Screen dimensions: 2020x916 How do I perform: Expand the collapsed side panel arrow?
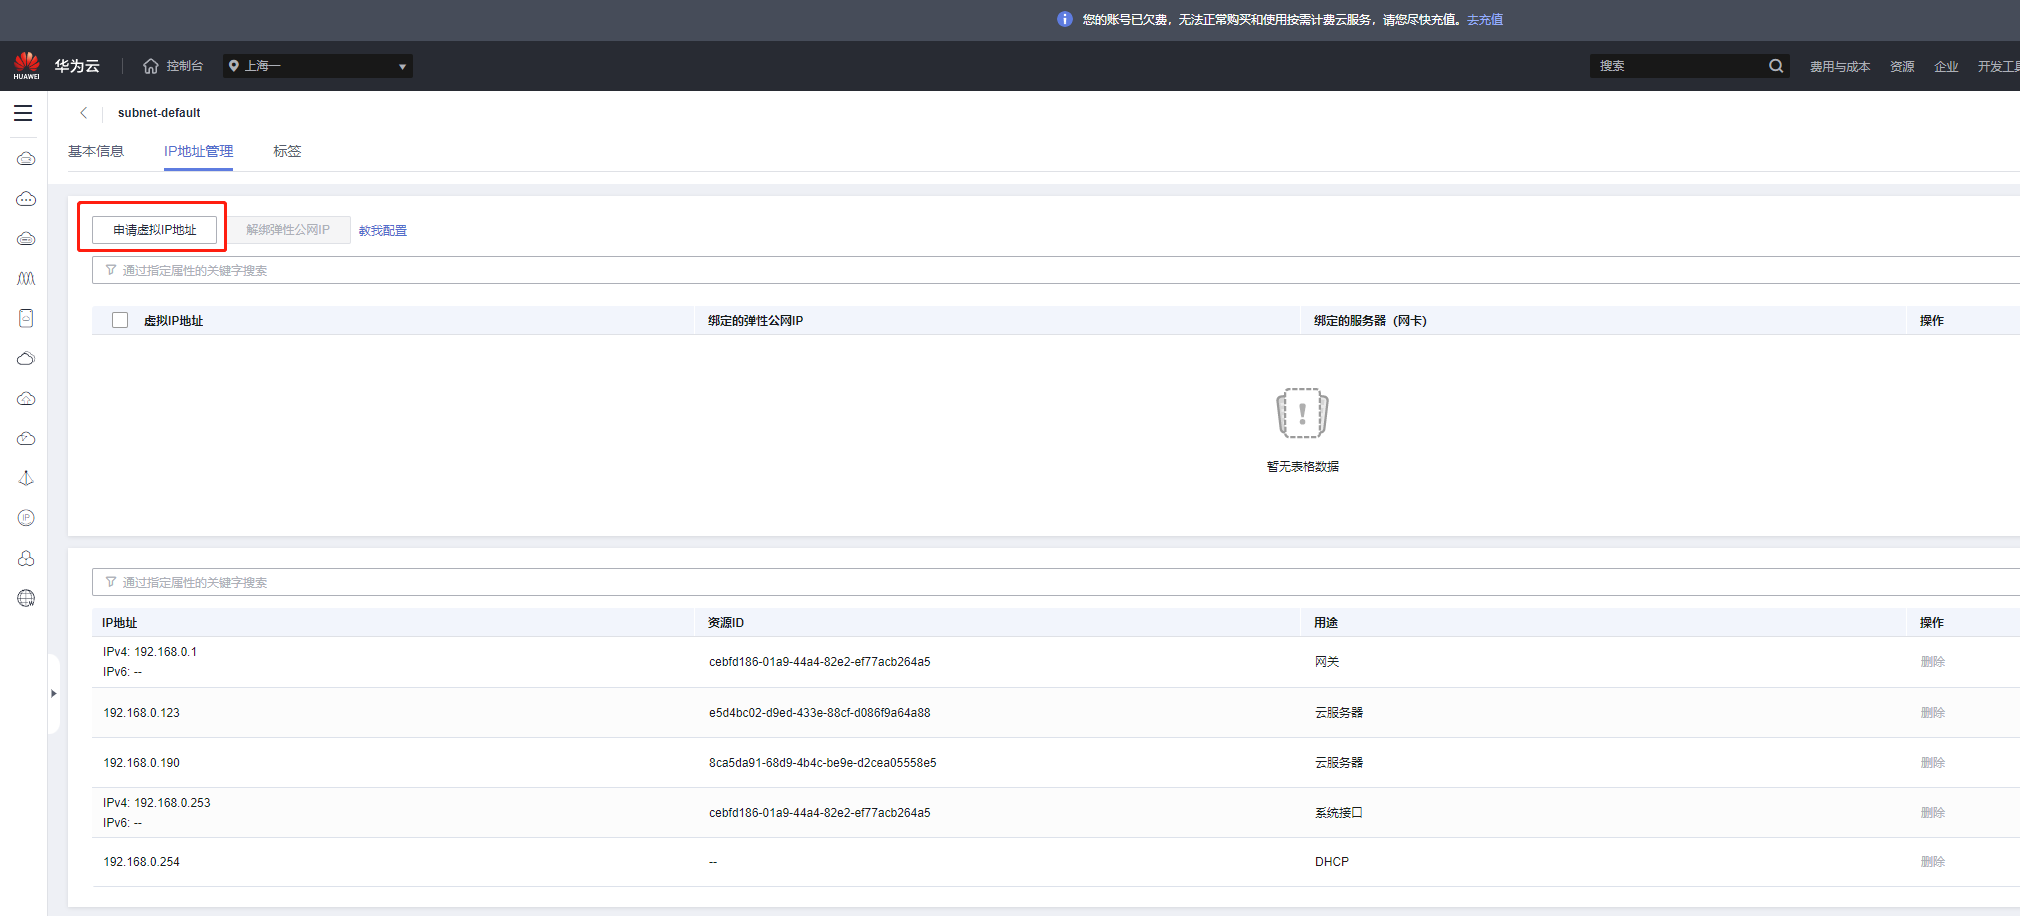coord(53,693)
